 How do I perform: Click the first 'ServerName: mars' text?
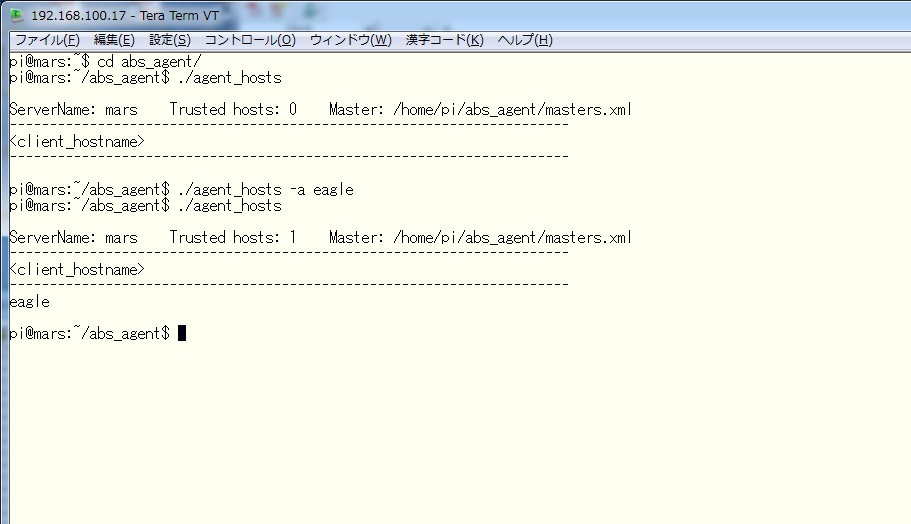[x=74, y=109]
